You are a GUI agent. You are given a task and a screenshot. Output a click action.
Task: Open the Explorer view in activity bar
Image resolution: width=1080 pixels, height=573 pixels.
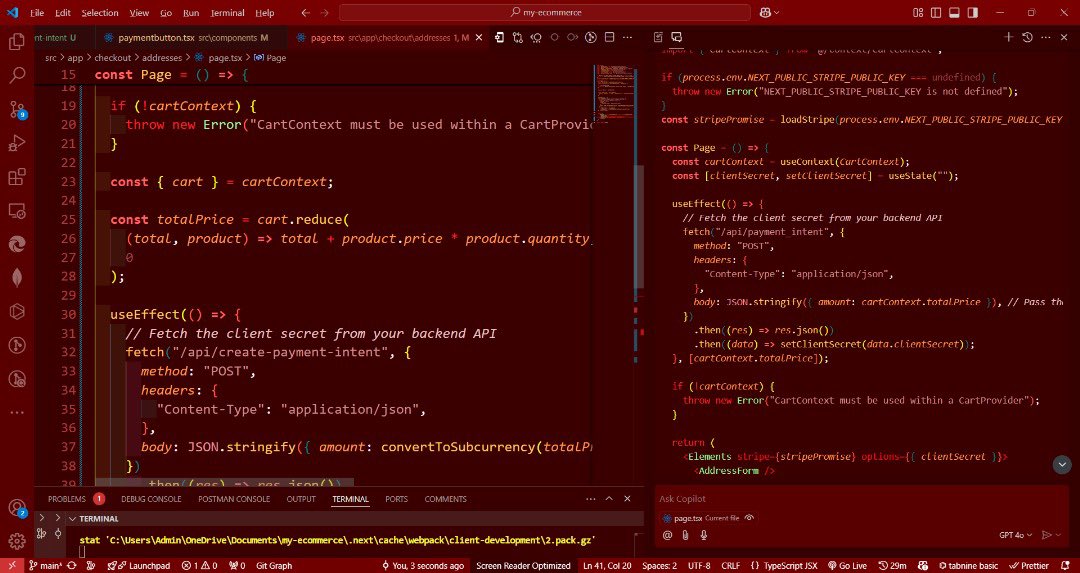[17, 42]
